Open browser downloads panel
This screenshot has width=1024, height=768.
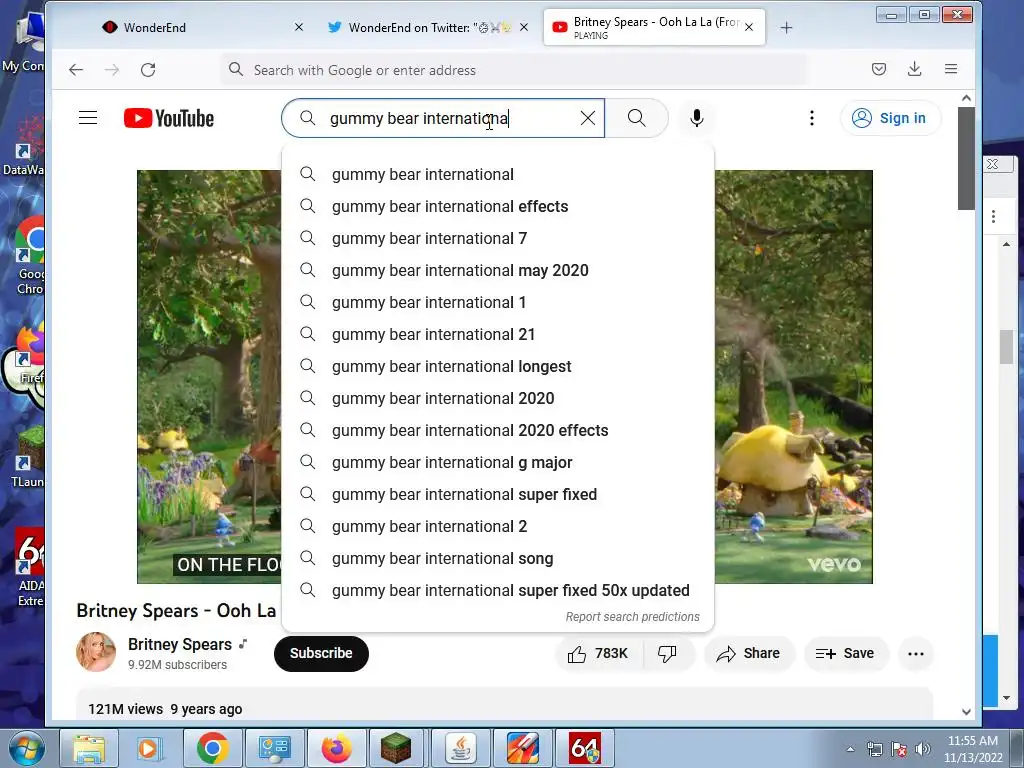click(x=915, y=69)
